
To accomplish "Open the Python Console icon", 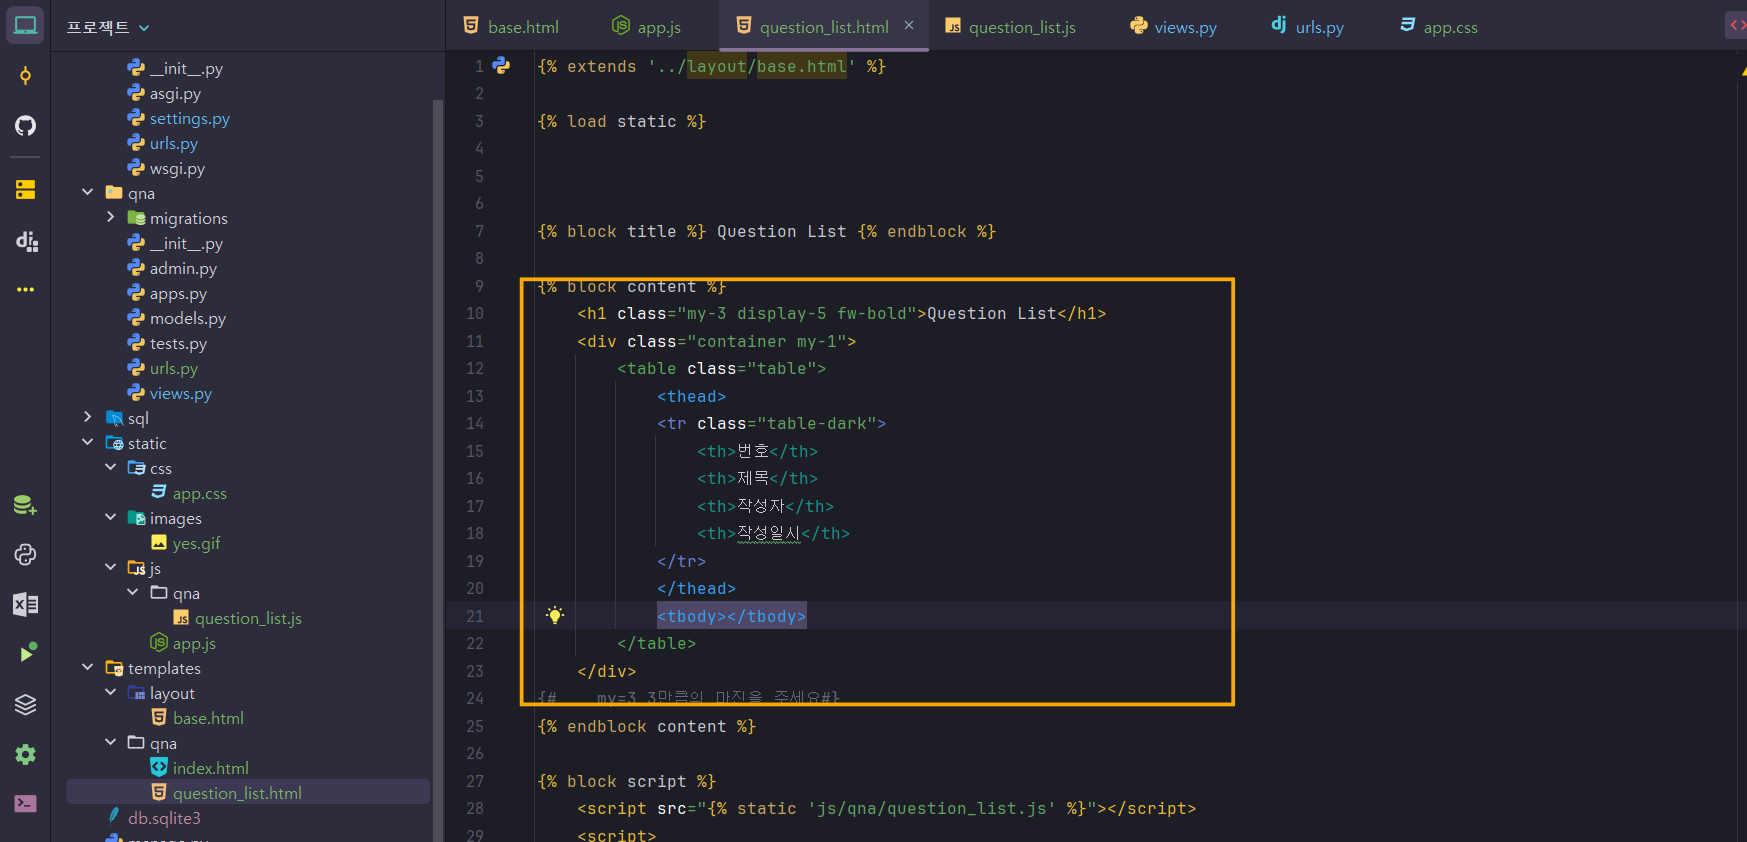I will coord(25,555).
